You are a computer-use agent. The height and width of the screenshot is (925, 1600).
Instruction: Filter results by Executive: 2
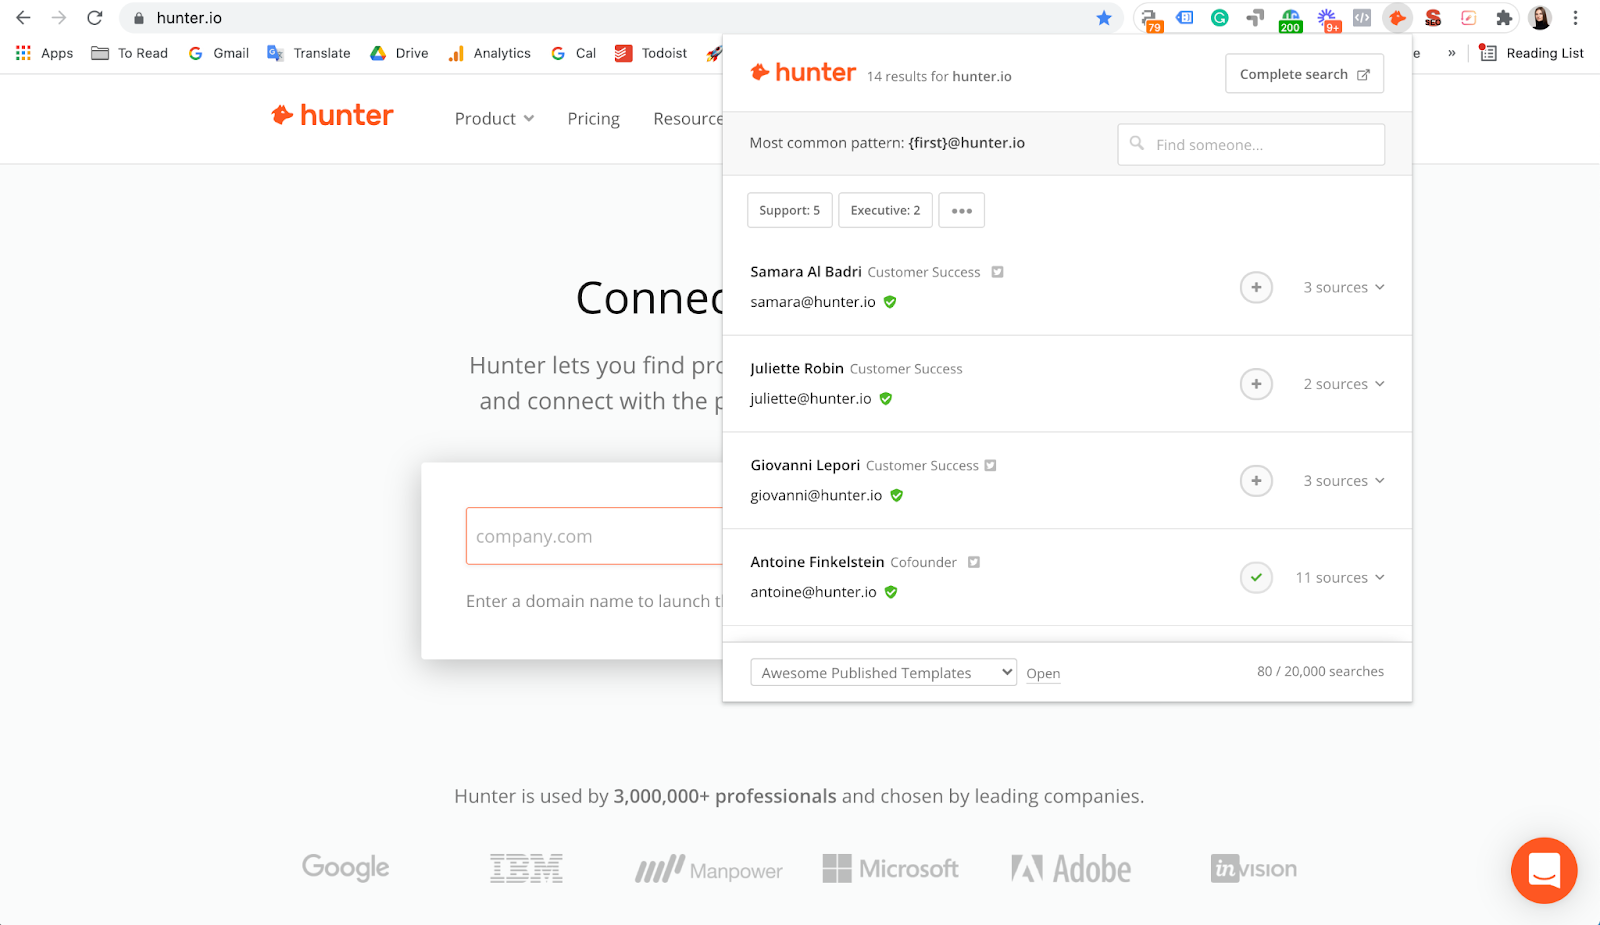click(x=885, y=211)
